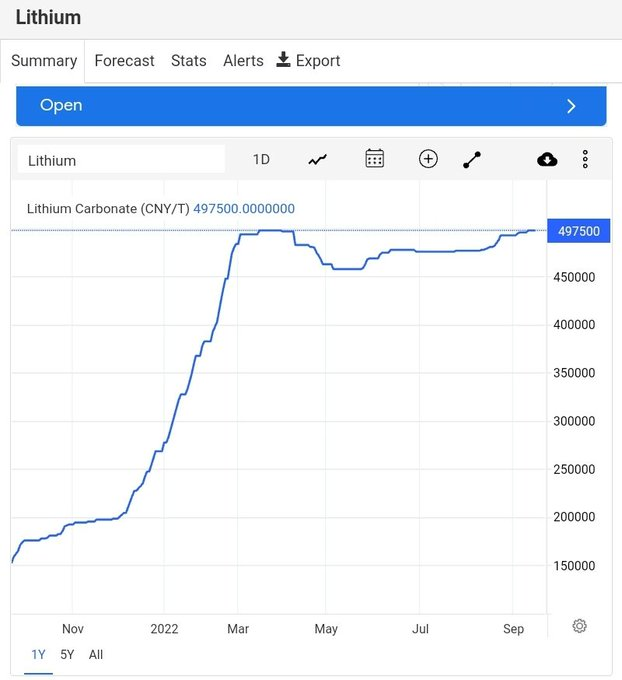This screenshot has height=680, width=622.
Task: Select the 5Y time range
Action: point(67,654)
